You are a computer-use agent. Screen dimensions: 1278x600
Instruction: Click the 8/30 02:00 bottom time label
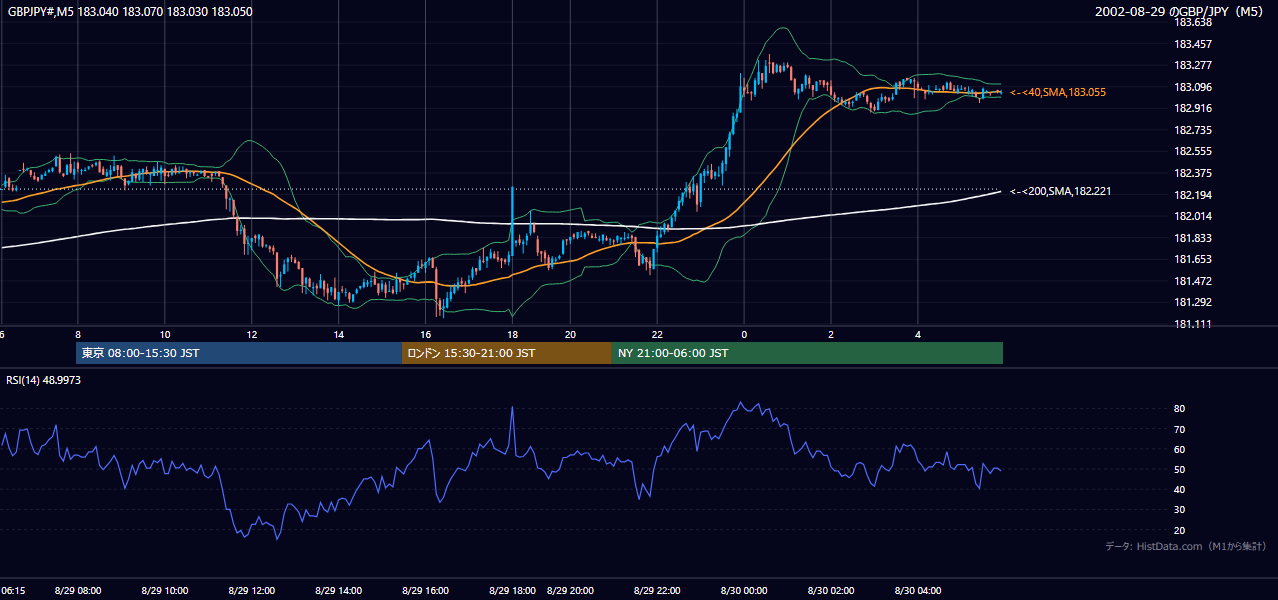[831, 590]
